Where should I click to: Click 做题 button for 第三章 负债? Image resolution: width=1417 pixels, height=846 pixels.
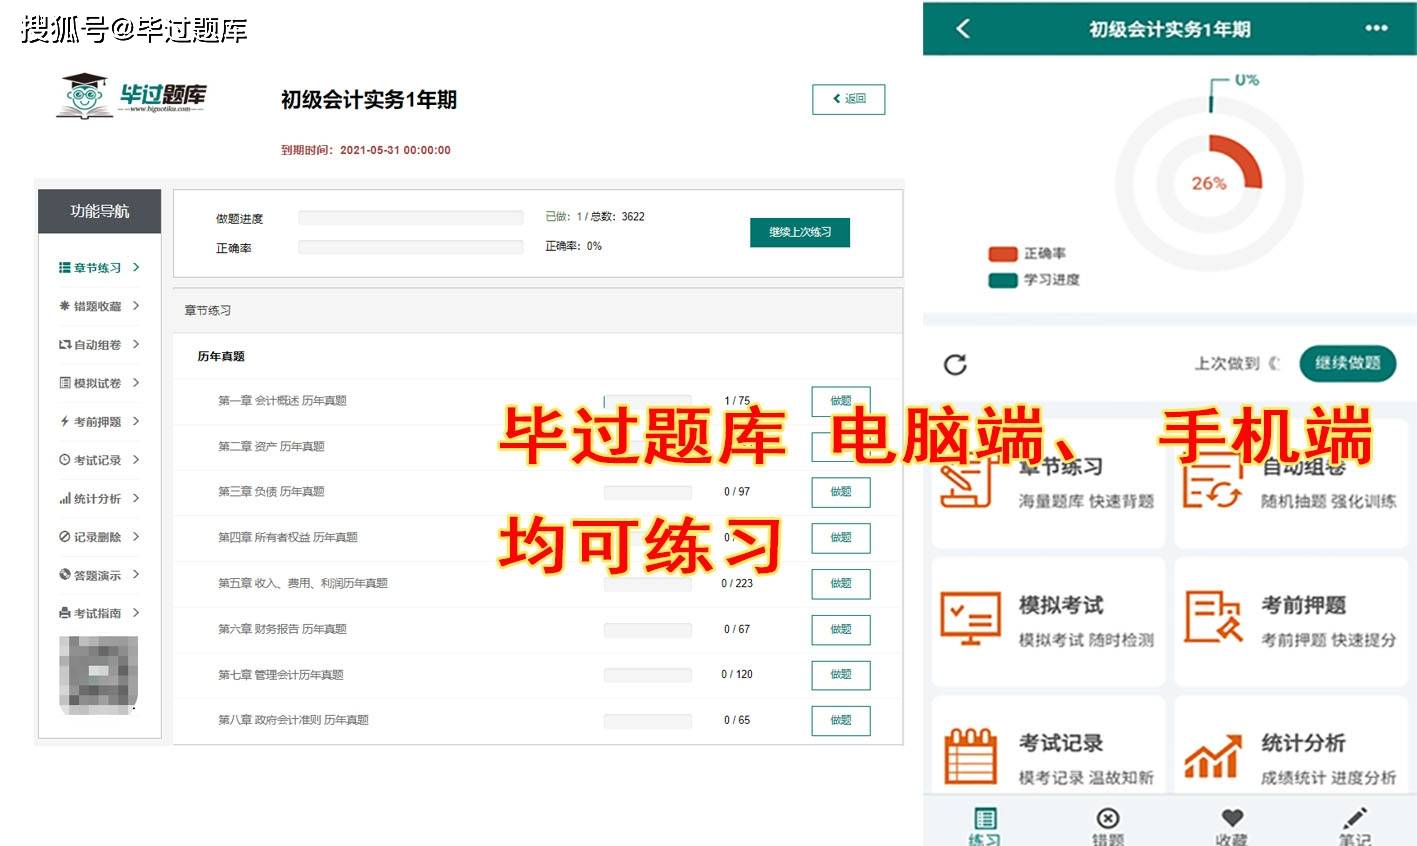[841, 492]
